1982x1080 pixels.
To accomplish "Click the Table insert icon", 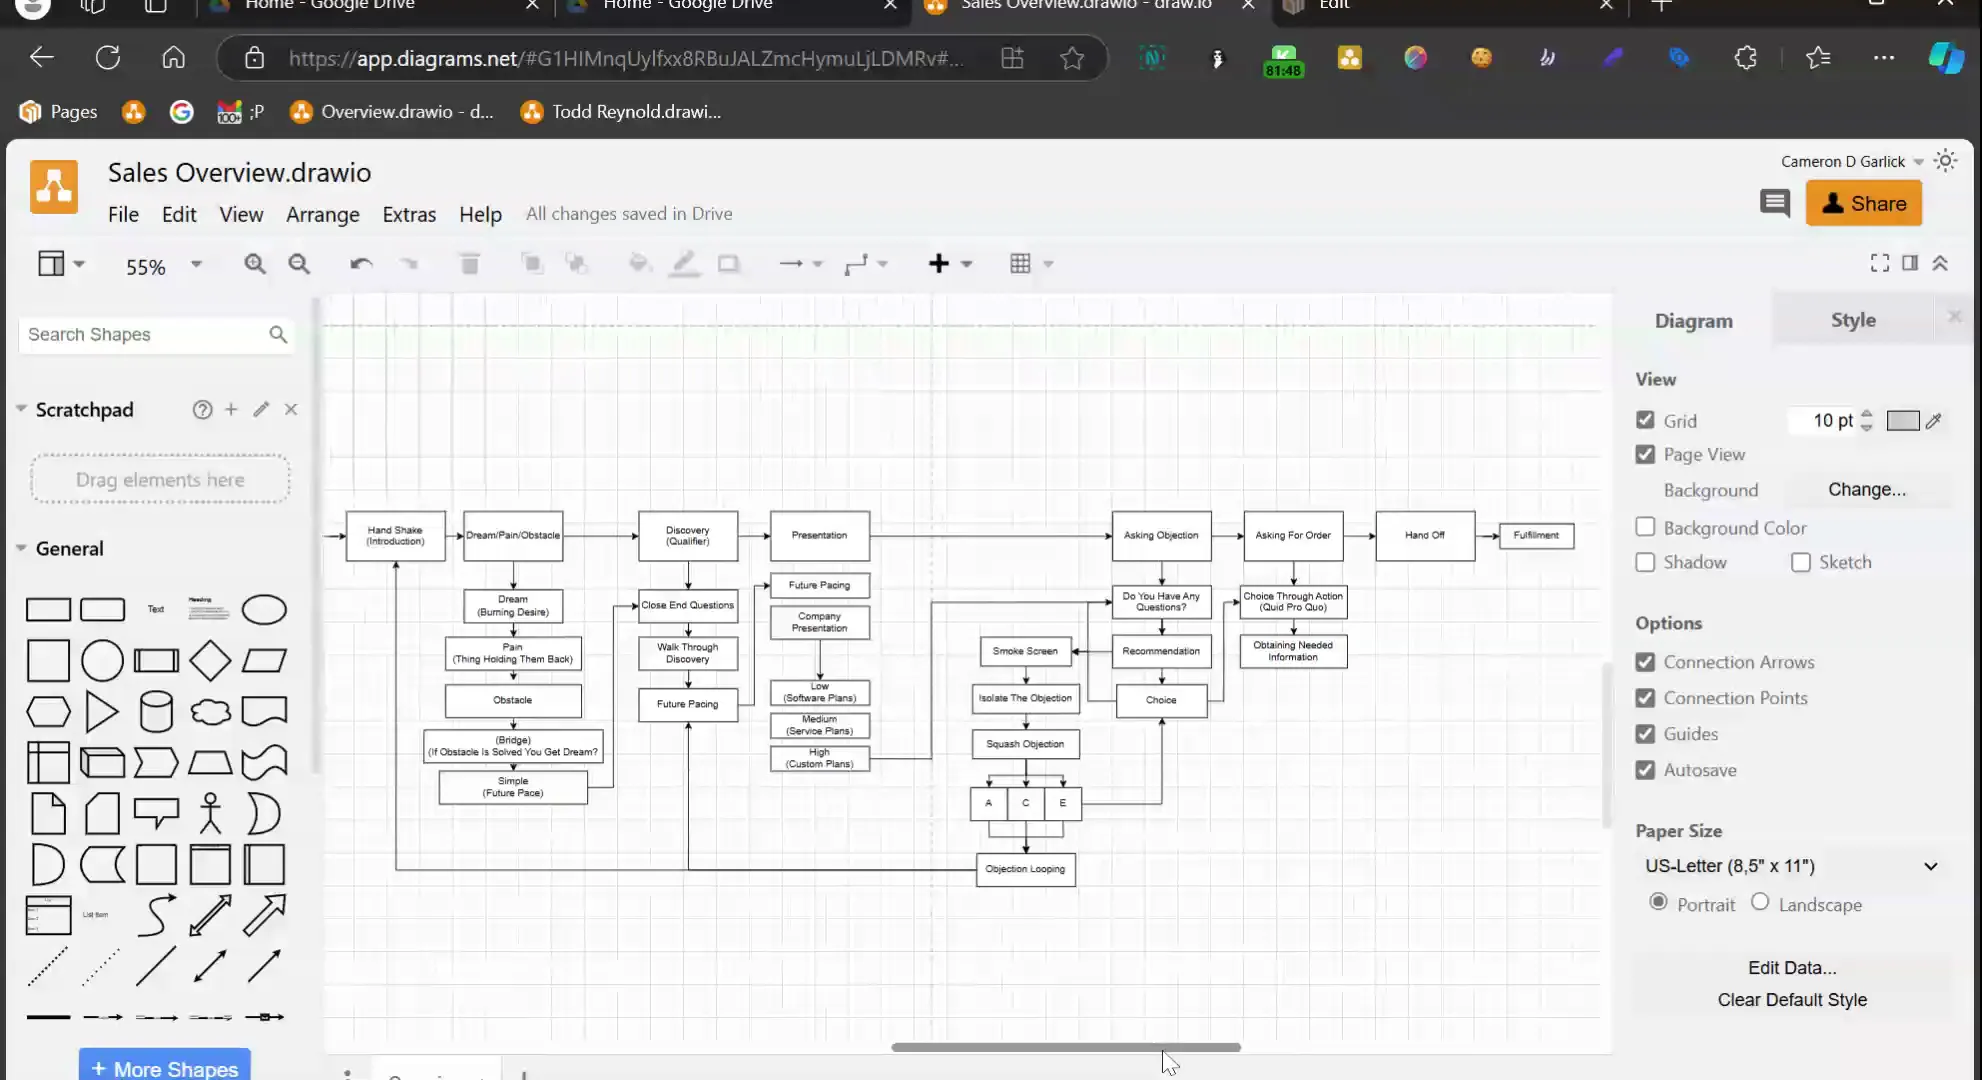I will pos(1020,264).
